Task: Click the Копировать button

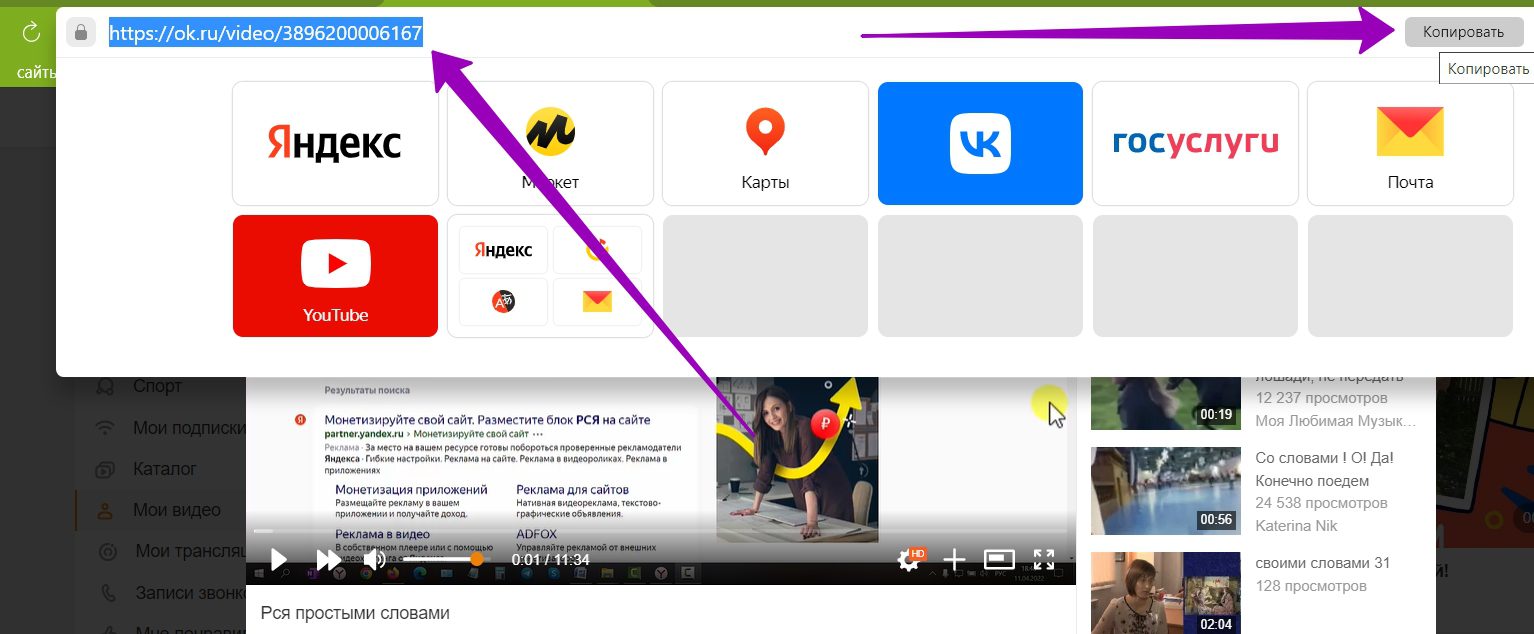Action: point(1463,32)
